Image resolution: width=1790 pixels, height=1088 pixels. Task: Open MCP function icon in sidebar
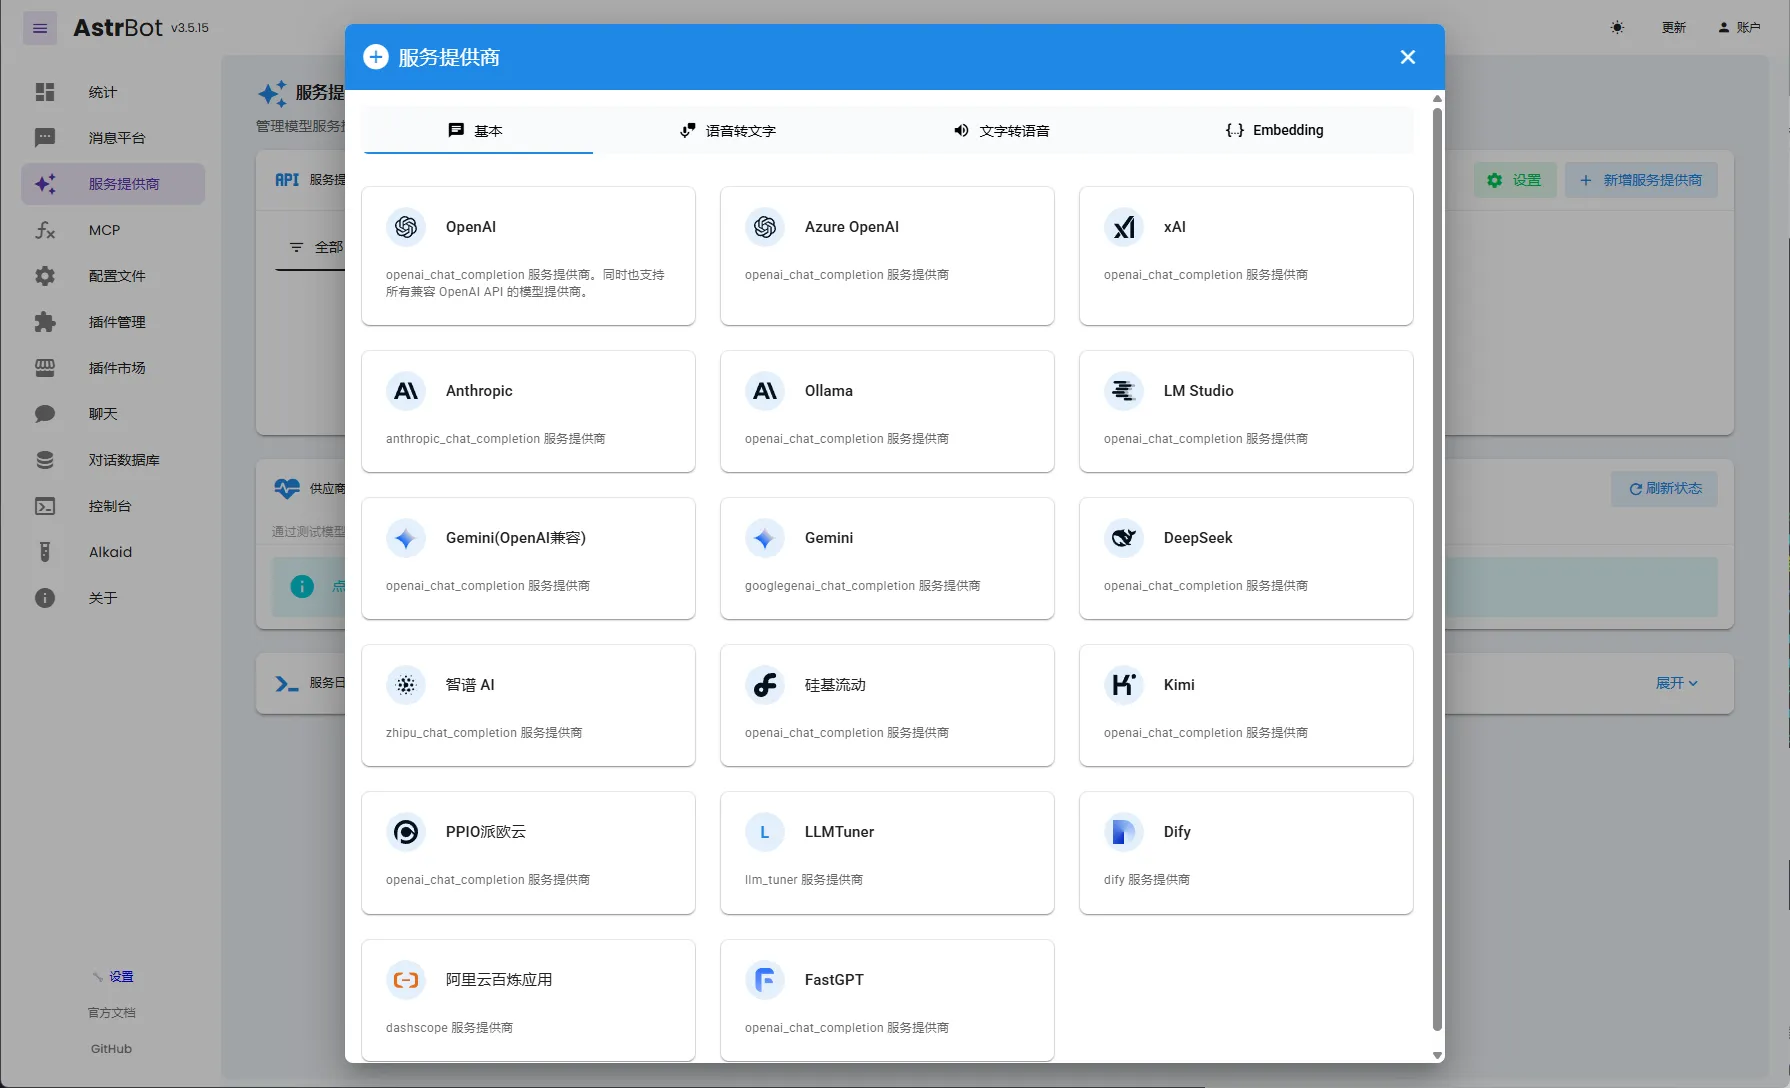coord(45,230)
